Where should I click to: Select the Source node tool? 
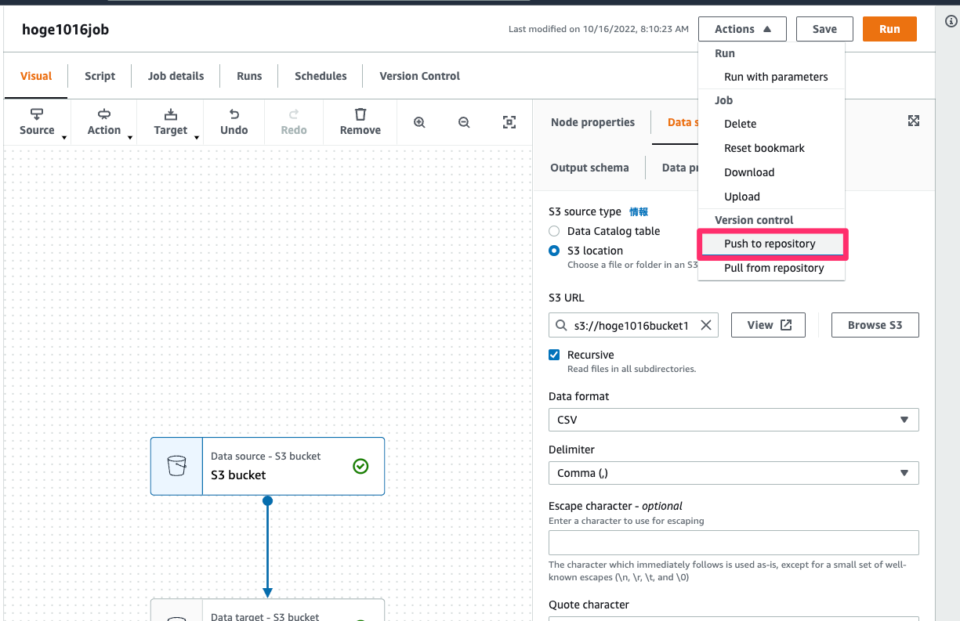click(37, 122)
